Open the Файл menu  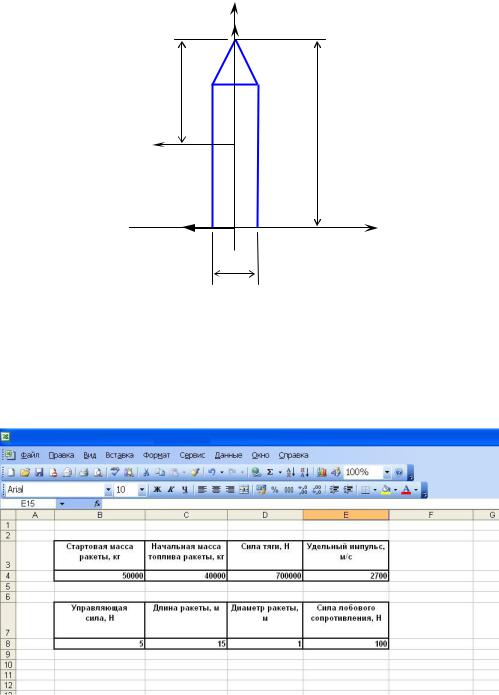[30, 455]
